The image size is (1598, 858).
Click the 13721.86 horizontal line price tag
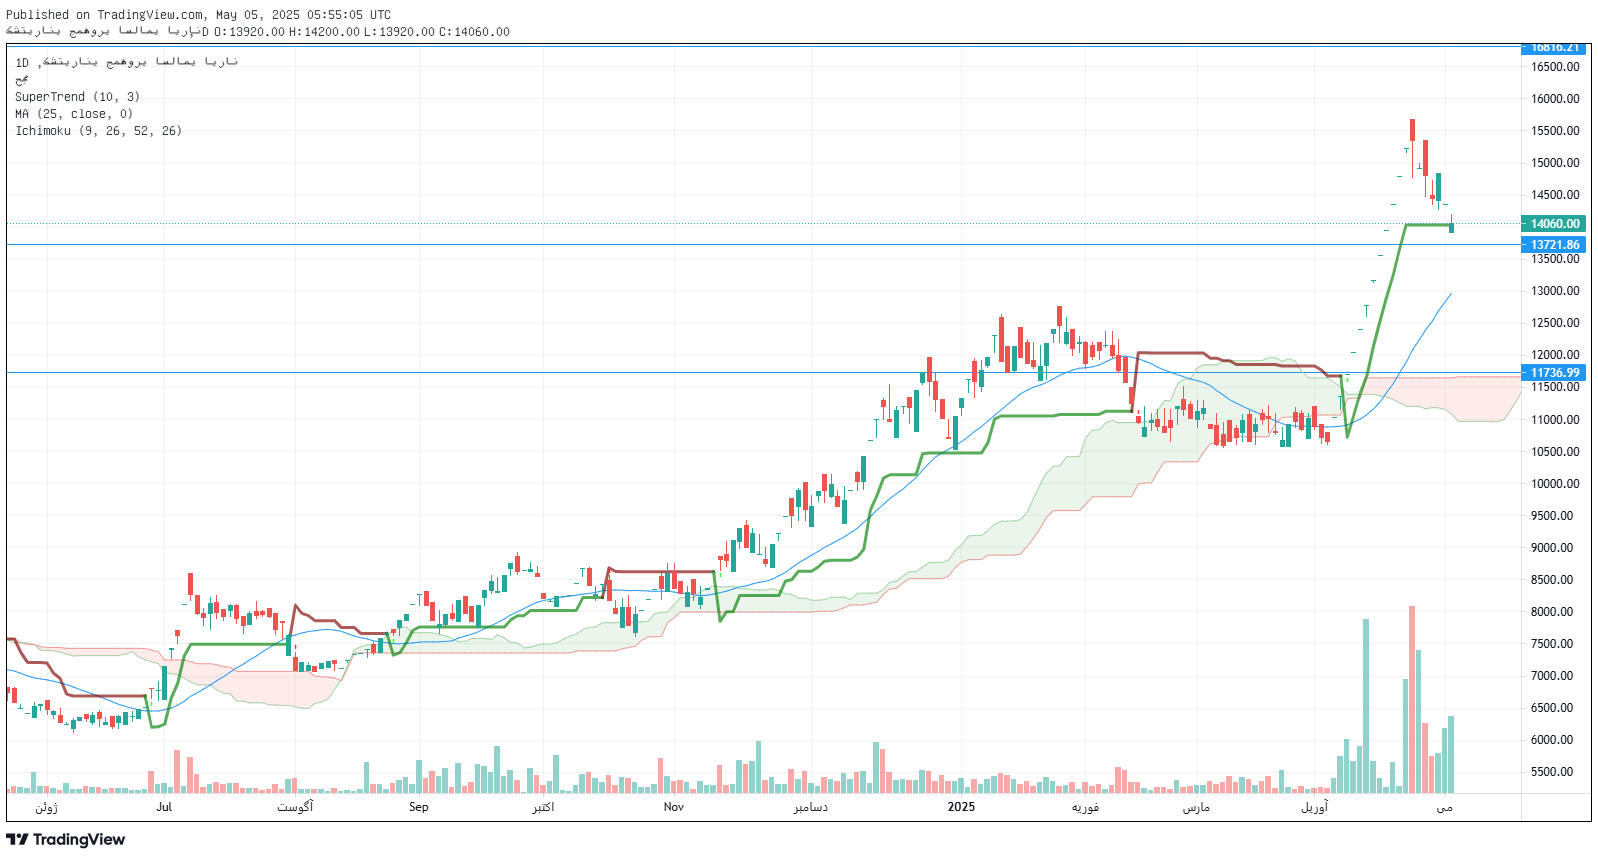tap(1553, 245)
